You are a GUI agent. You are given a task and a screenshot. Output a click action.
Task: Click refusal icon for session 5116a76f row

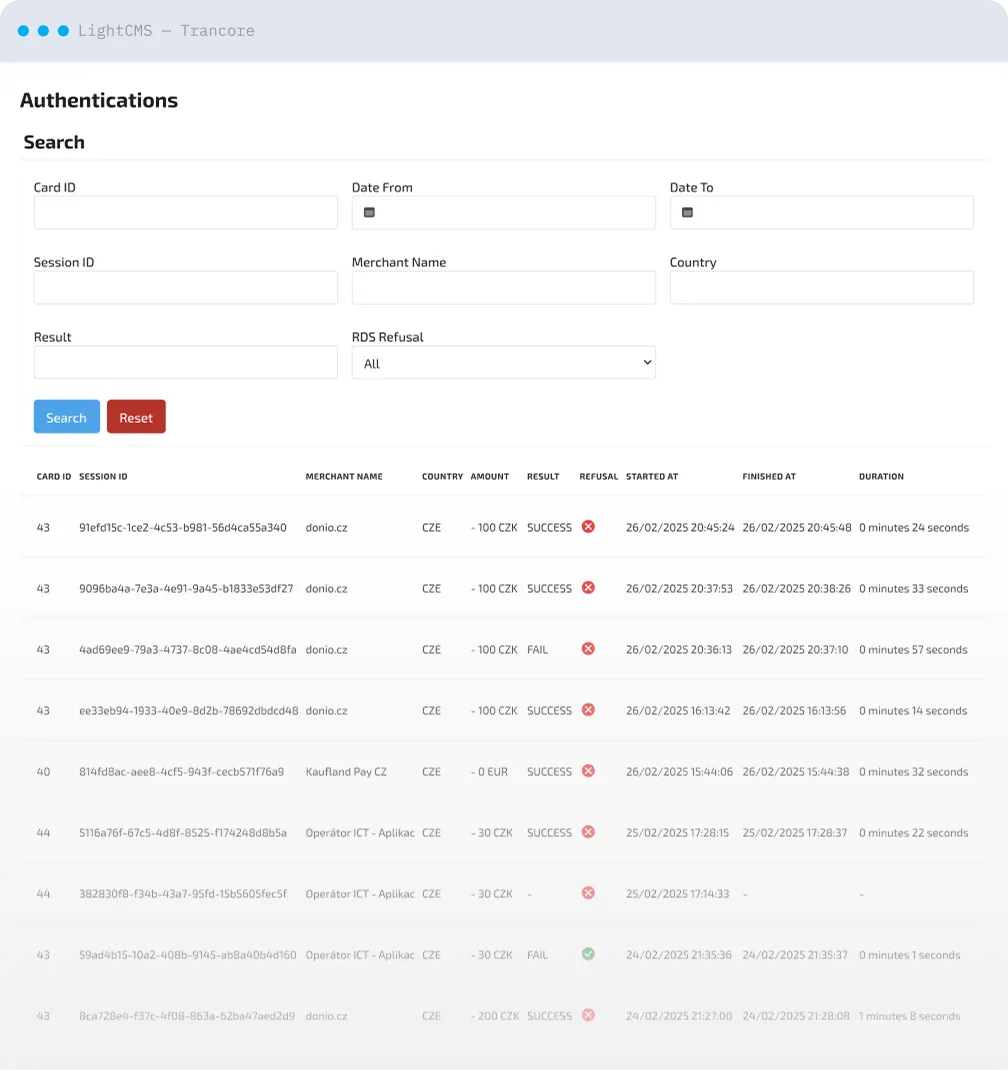[x=588, y=832]
